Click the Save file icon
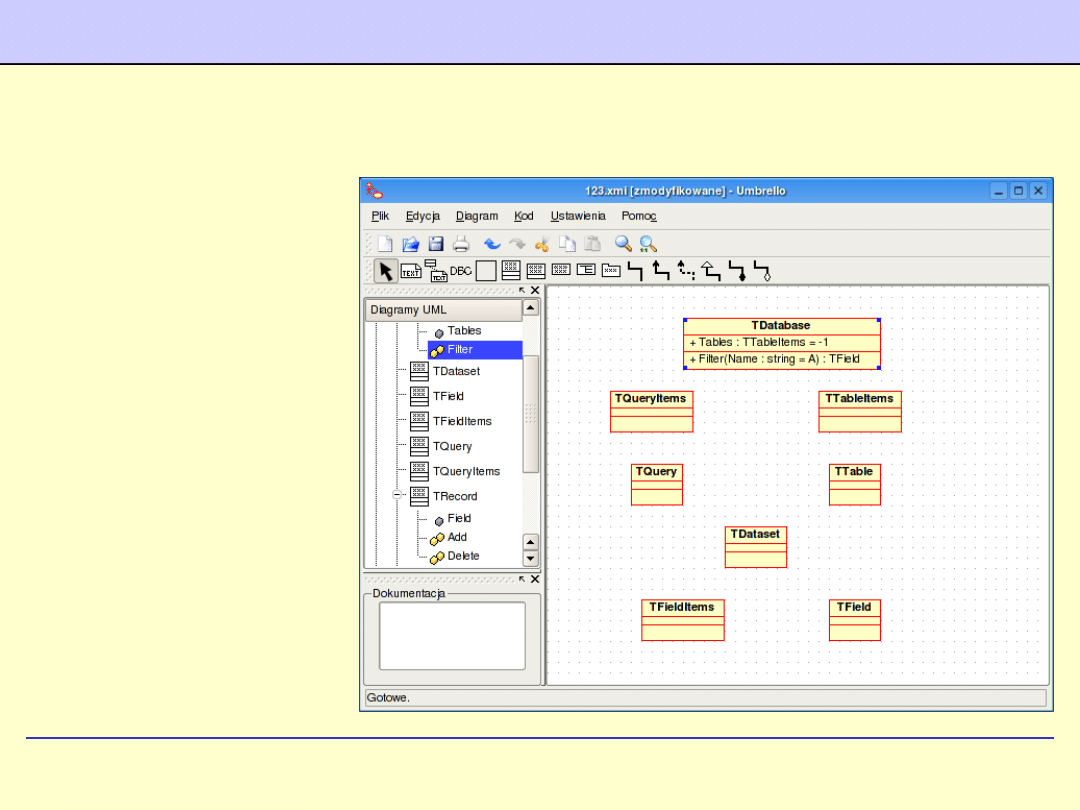Image resolution: width=1080 pixels, height=810 pixels. [x=436, y=243]
